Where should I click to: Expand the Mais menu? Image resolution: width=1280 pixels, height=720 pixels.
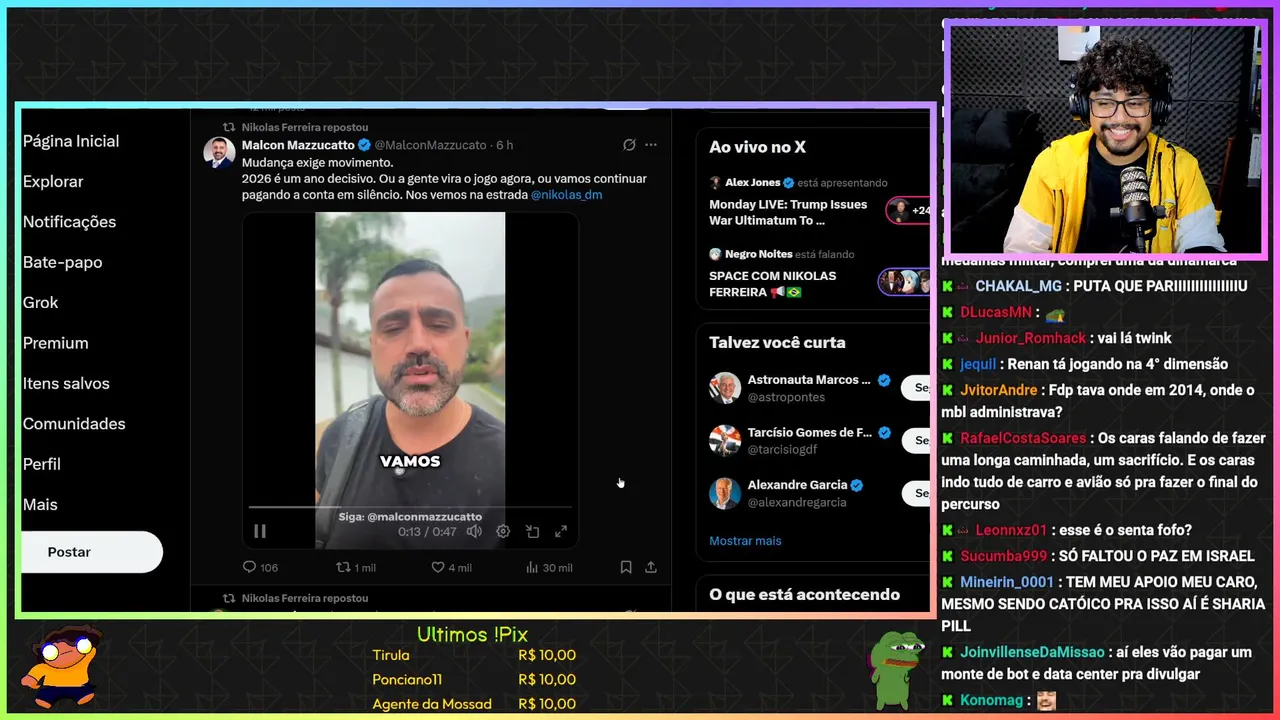click(x=40, y=504)
